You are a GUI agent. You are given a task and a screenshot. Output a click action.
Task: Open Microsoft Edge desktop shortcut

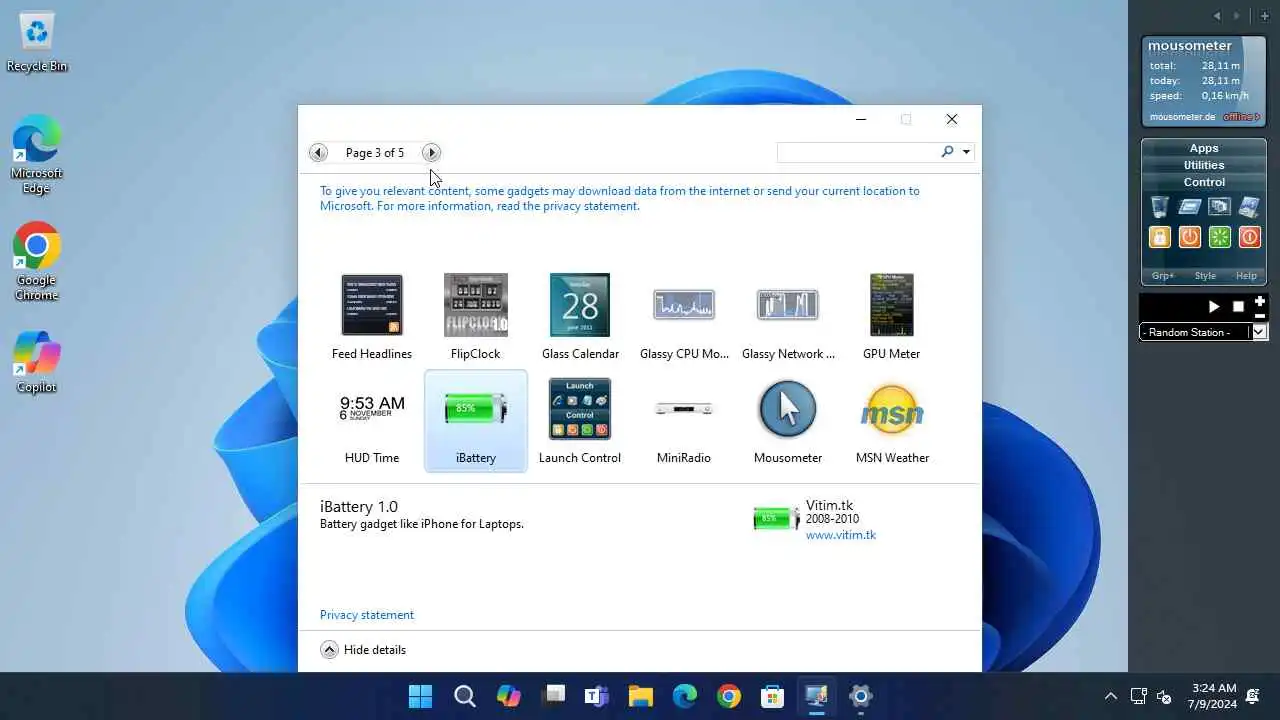37,153
